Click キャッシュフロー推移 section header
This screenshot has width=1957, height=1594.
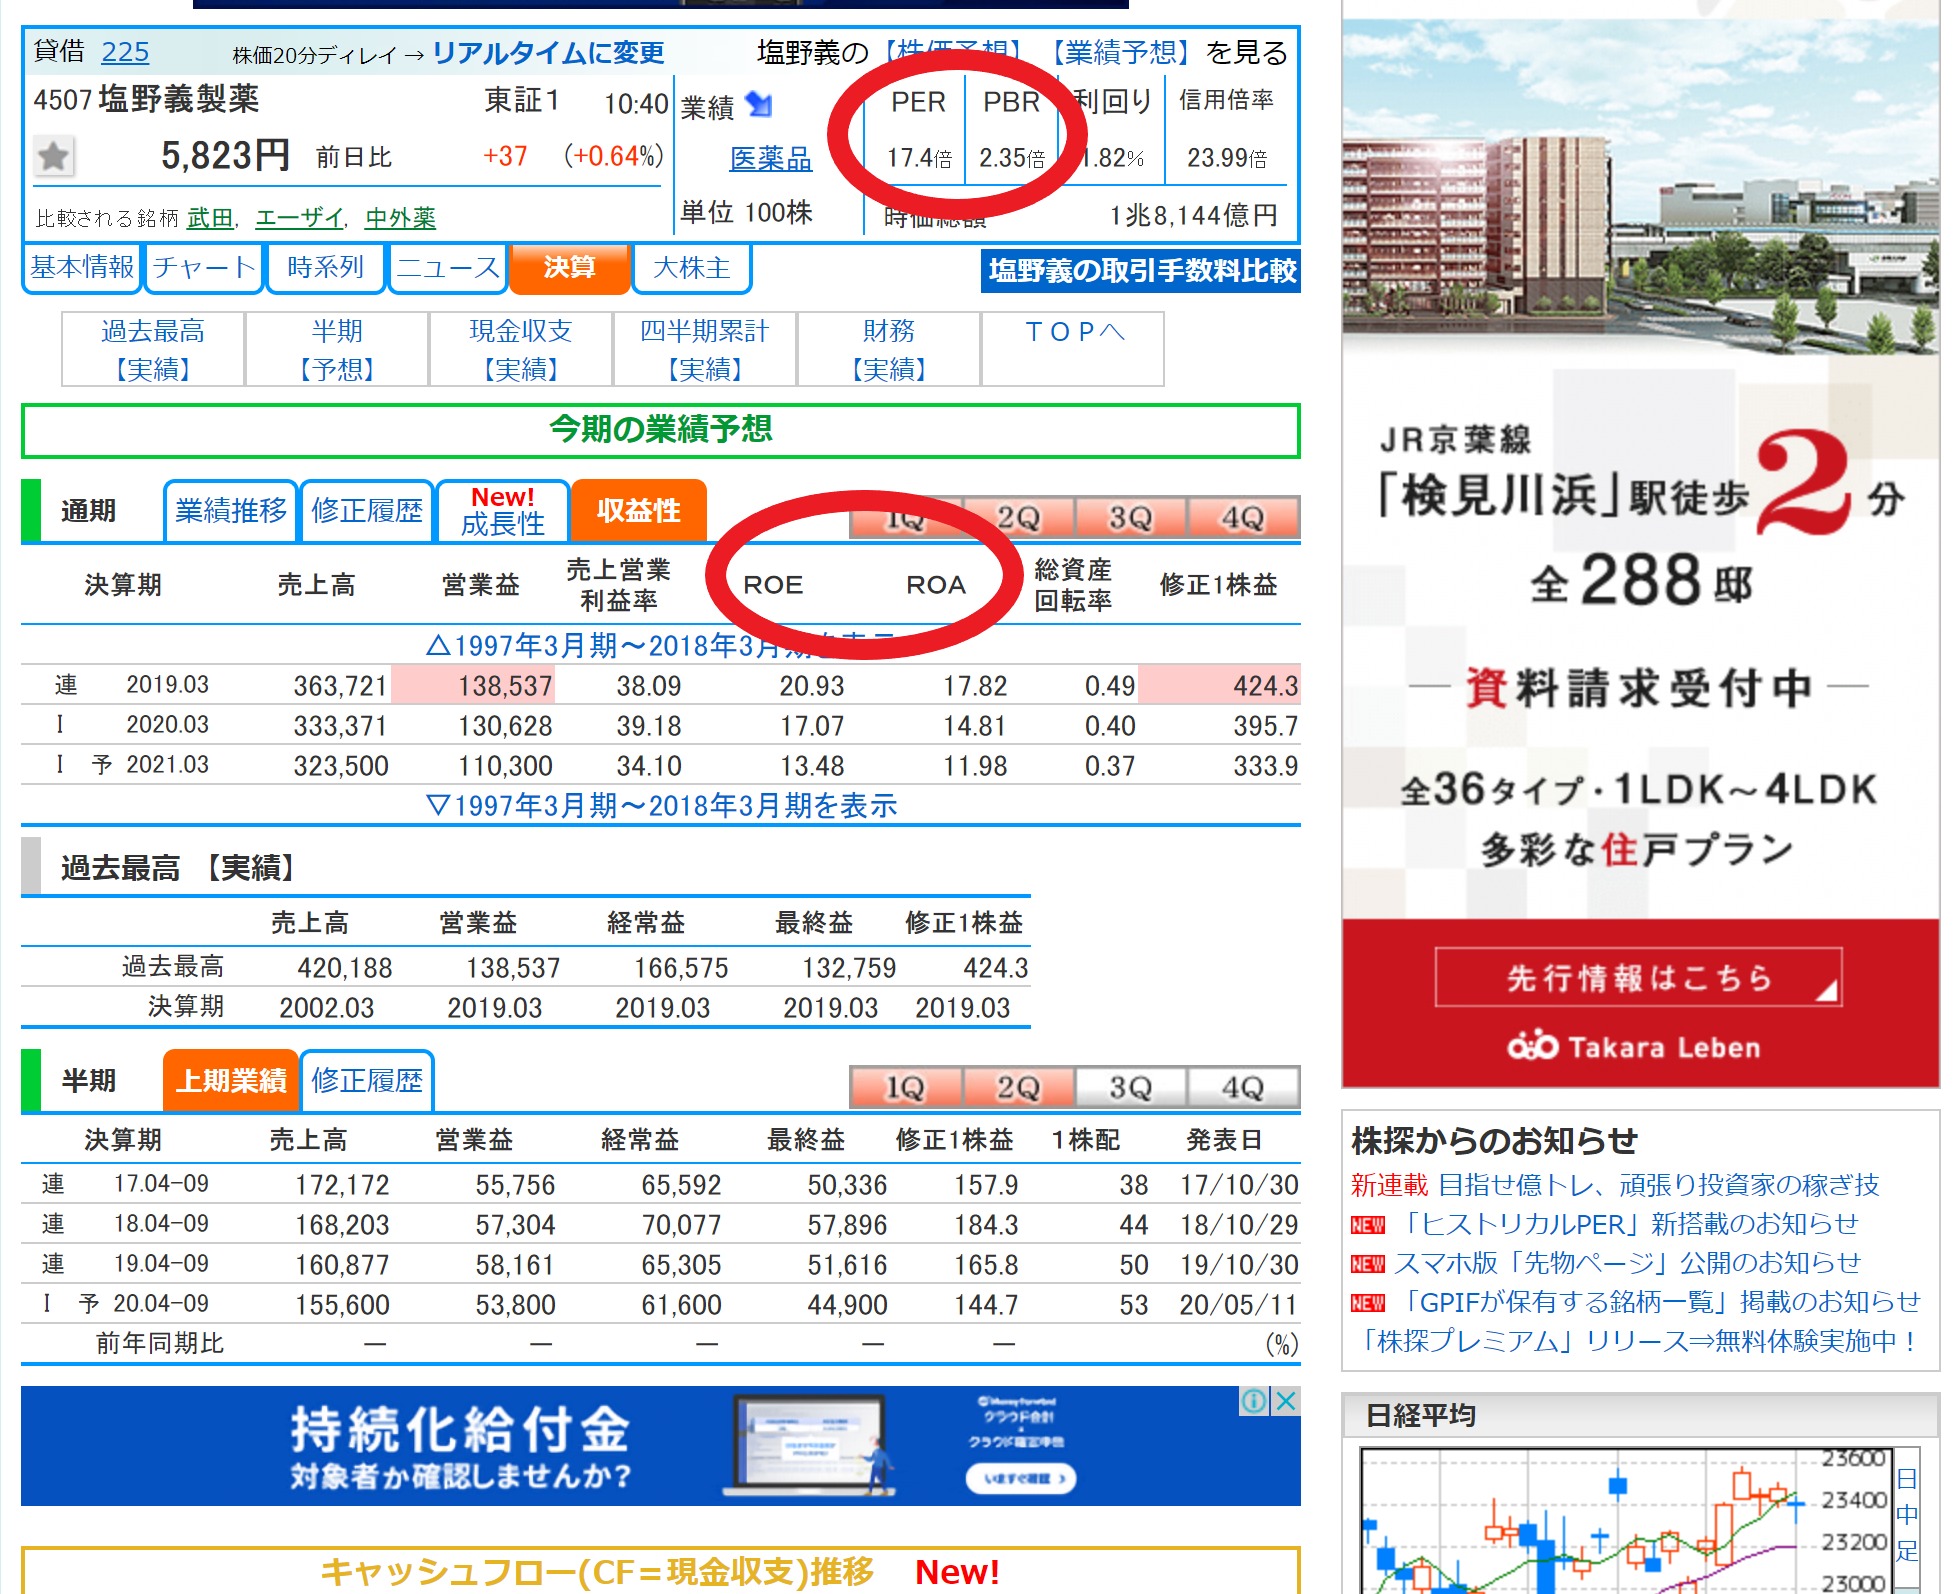(x=661, y=1571)
